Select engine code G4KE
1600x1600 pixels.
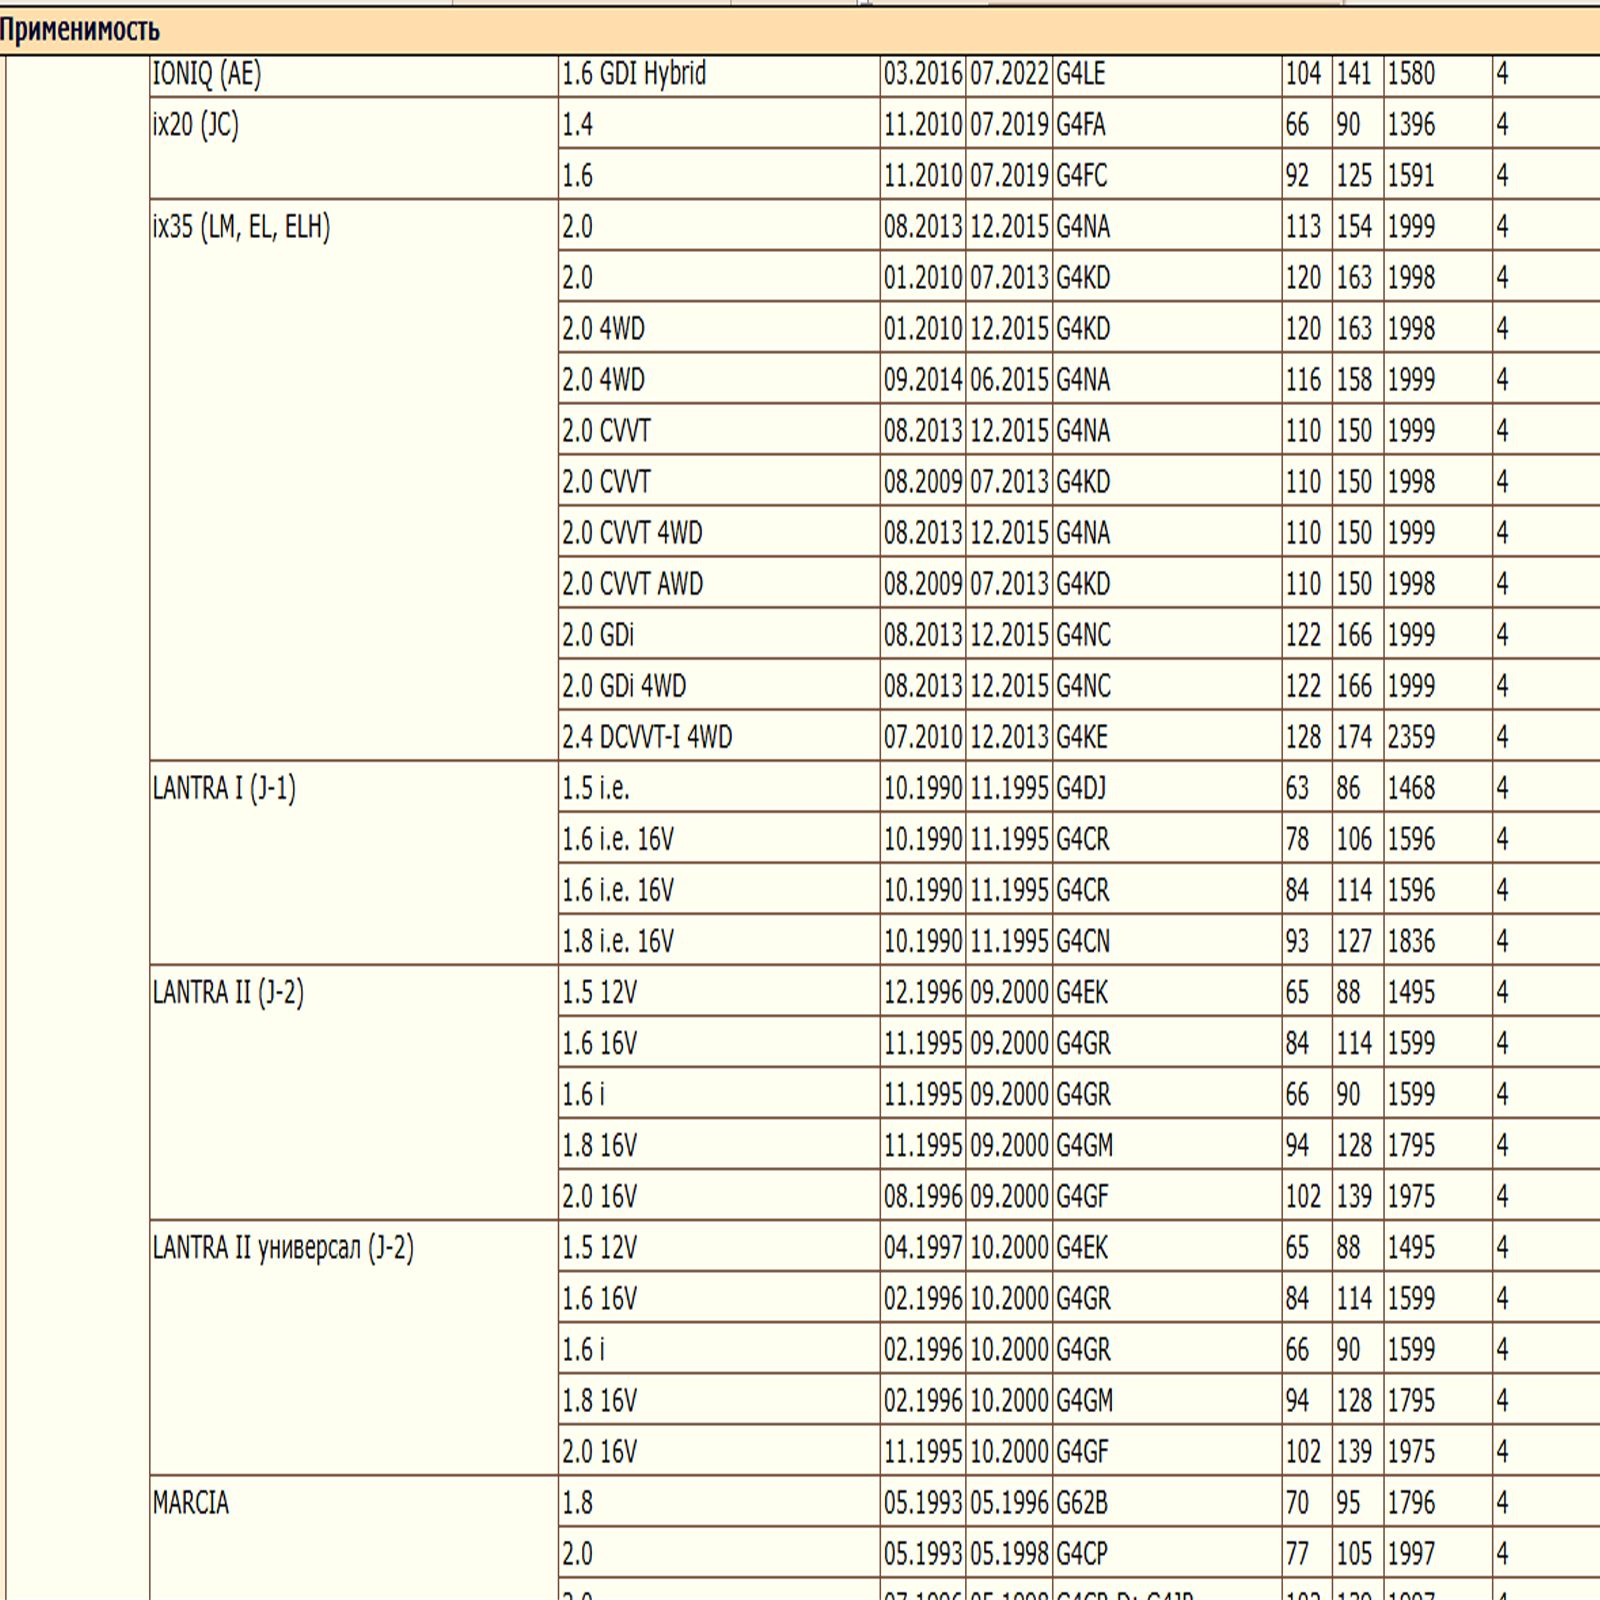1082,738
